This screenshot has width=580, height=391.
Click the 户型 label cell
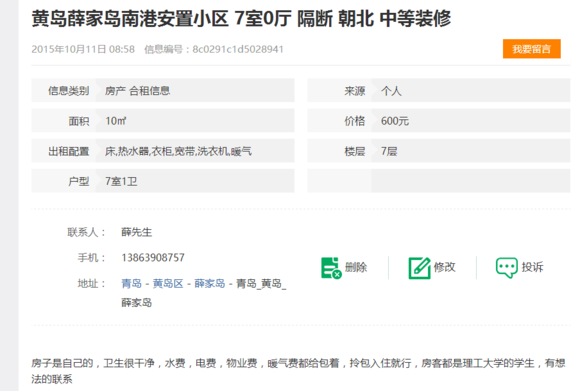pos(64,181)
